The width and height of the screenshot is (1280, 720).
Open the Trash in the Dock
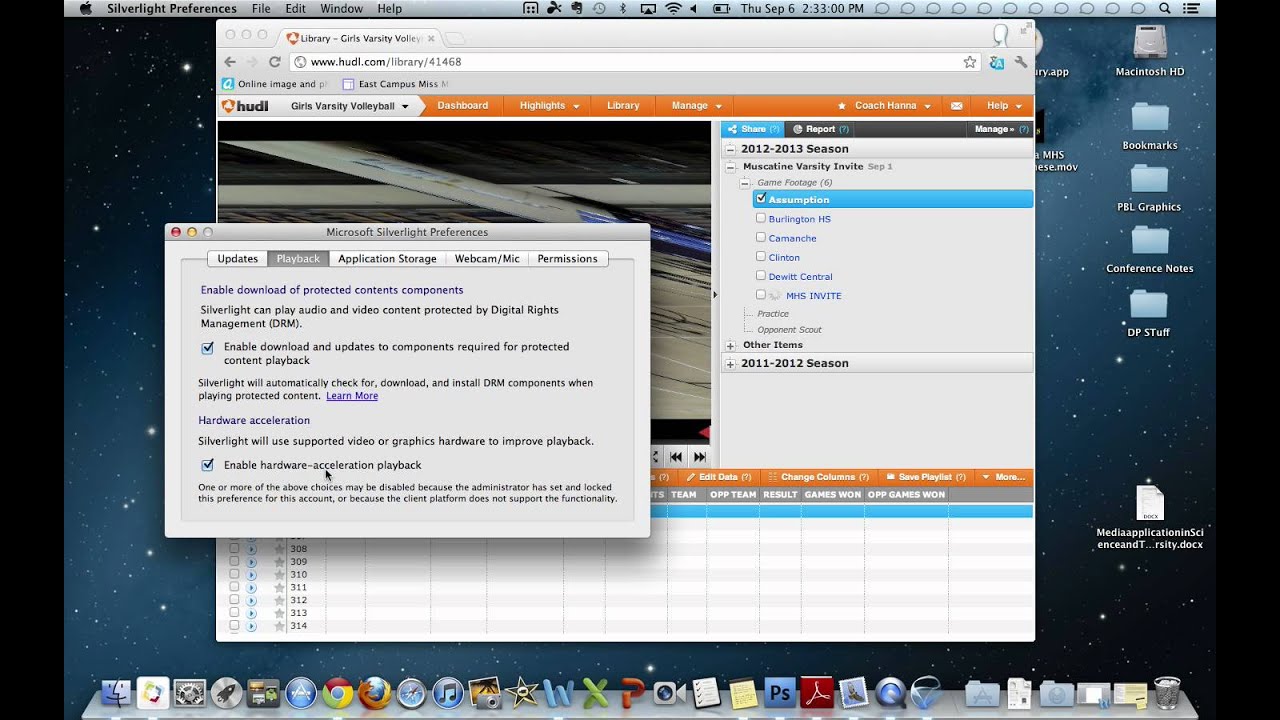(1167, 693)
